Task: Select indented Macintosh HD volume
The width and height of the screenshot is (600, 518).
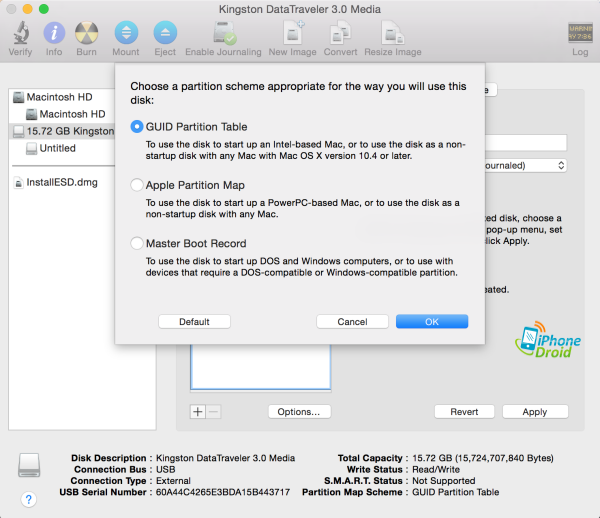Action: [62, 114]
